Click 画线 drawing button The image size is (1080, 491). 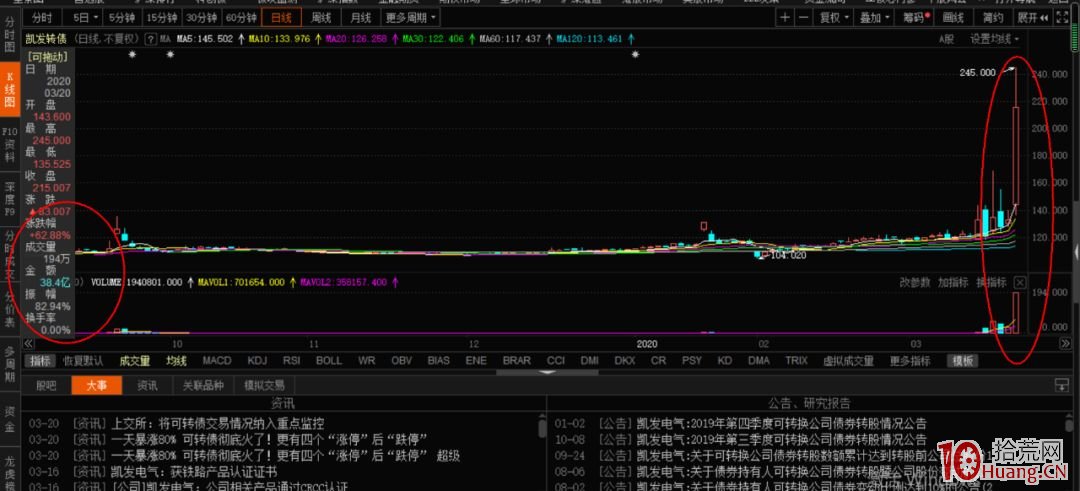point(953,18)
